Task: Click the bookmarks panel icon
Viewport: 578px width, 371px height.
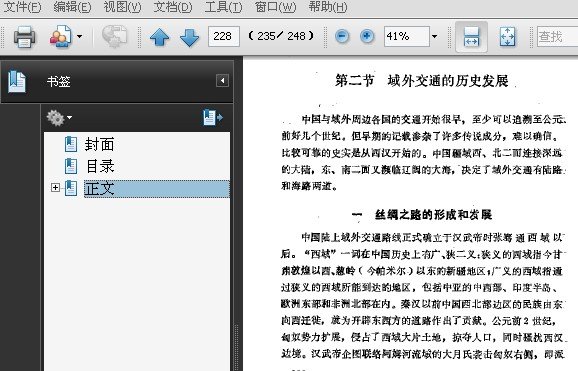Action: (17, 81)
